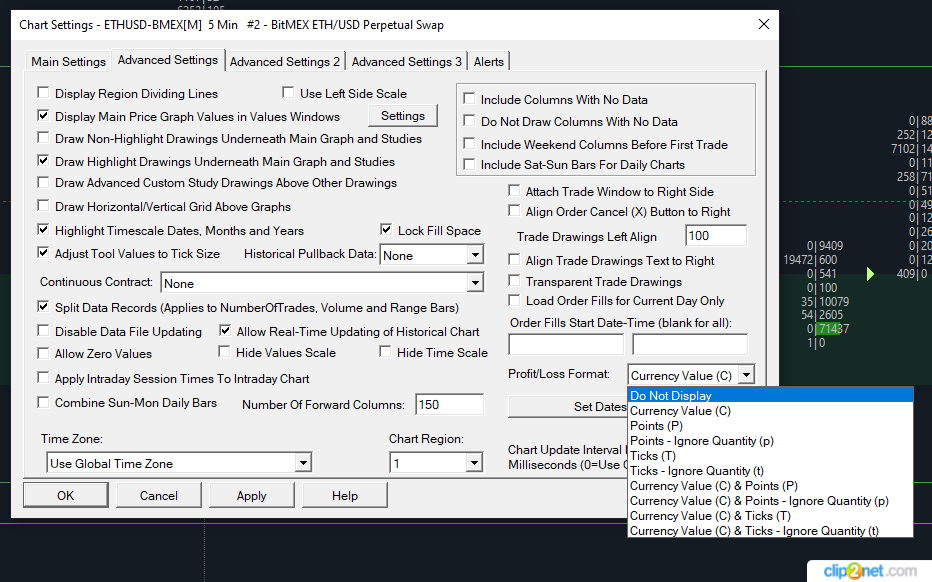
Task: Toggle Allow Real-Time Updating of Historical Chart
Action: (x=225, y=331)
